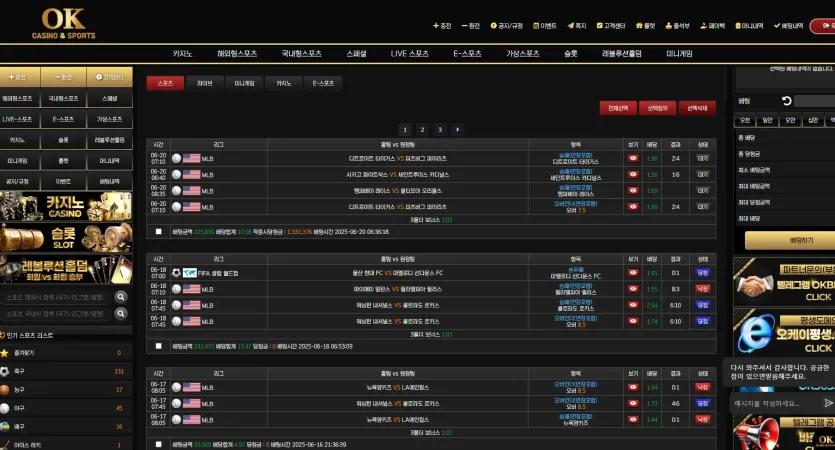This screenshot has height=450, width=835.
Task: Check the box for bet placed 2025-06-20 06:36:18
Action: (x=158, y=232)
